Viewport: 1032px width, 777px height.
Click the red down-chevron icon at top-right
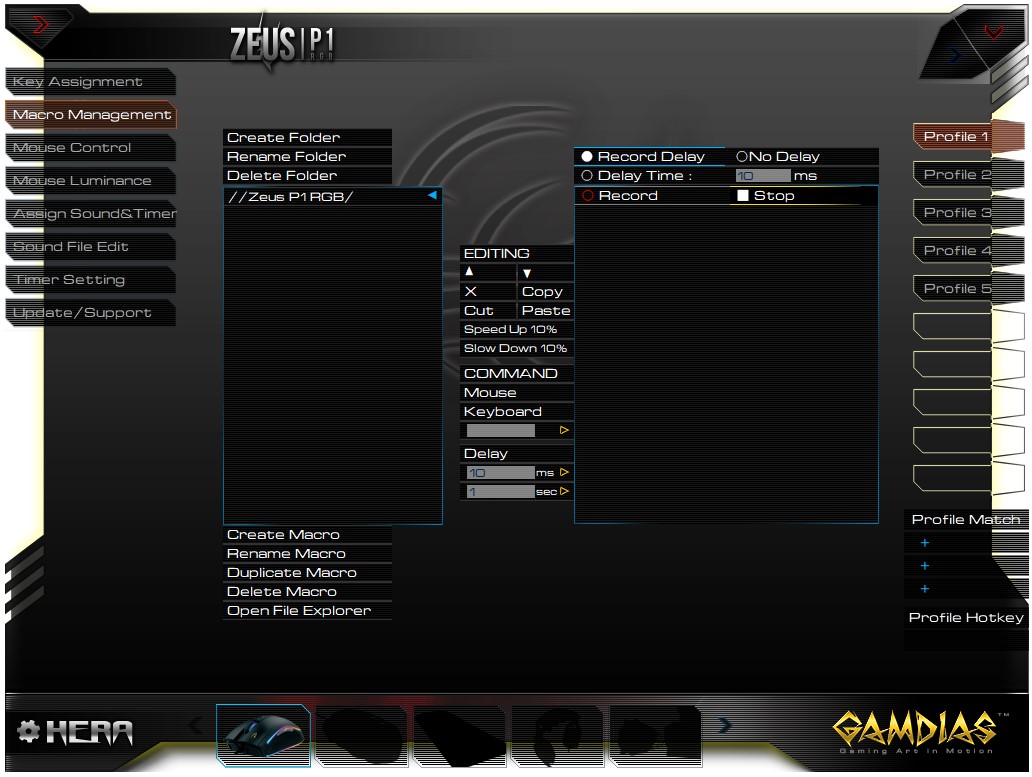pos(993,32)
